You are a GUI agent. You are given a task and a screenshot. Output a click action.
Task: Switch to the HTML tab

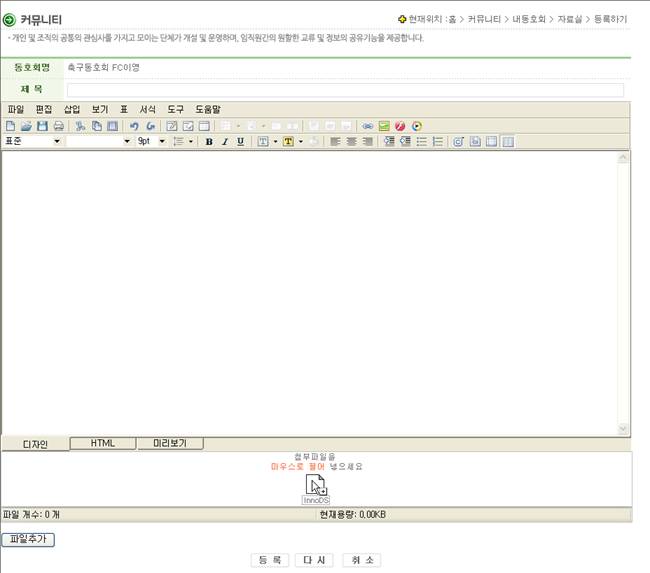(103, 443)
